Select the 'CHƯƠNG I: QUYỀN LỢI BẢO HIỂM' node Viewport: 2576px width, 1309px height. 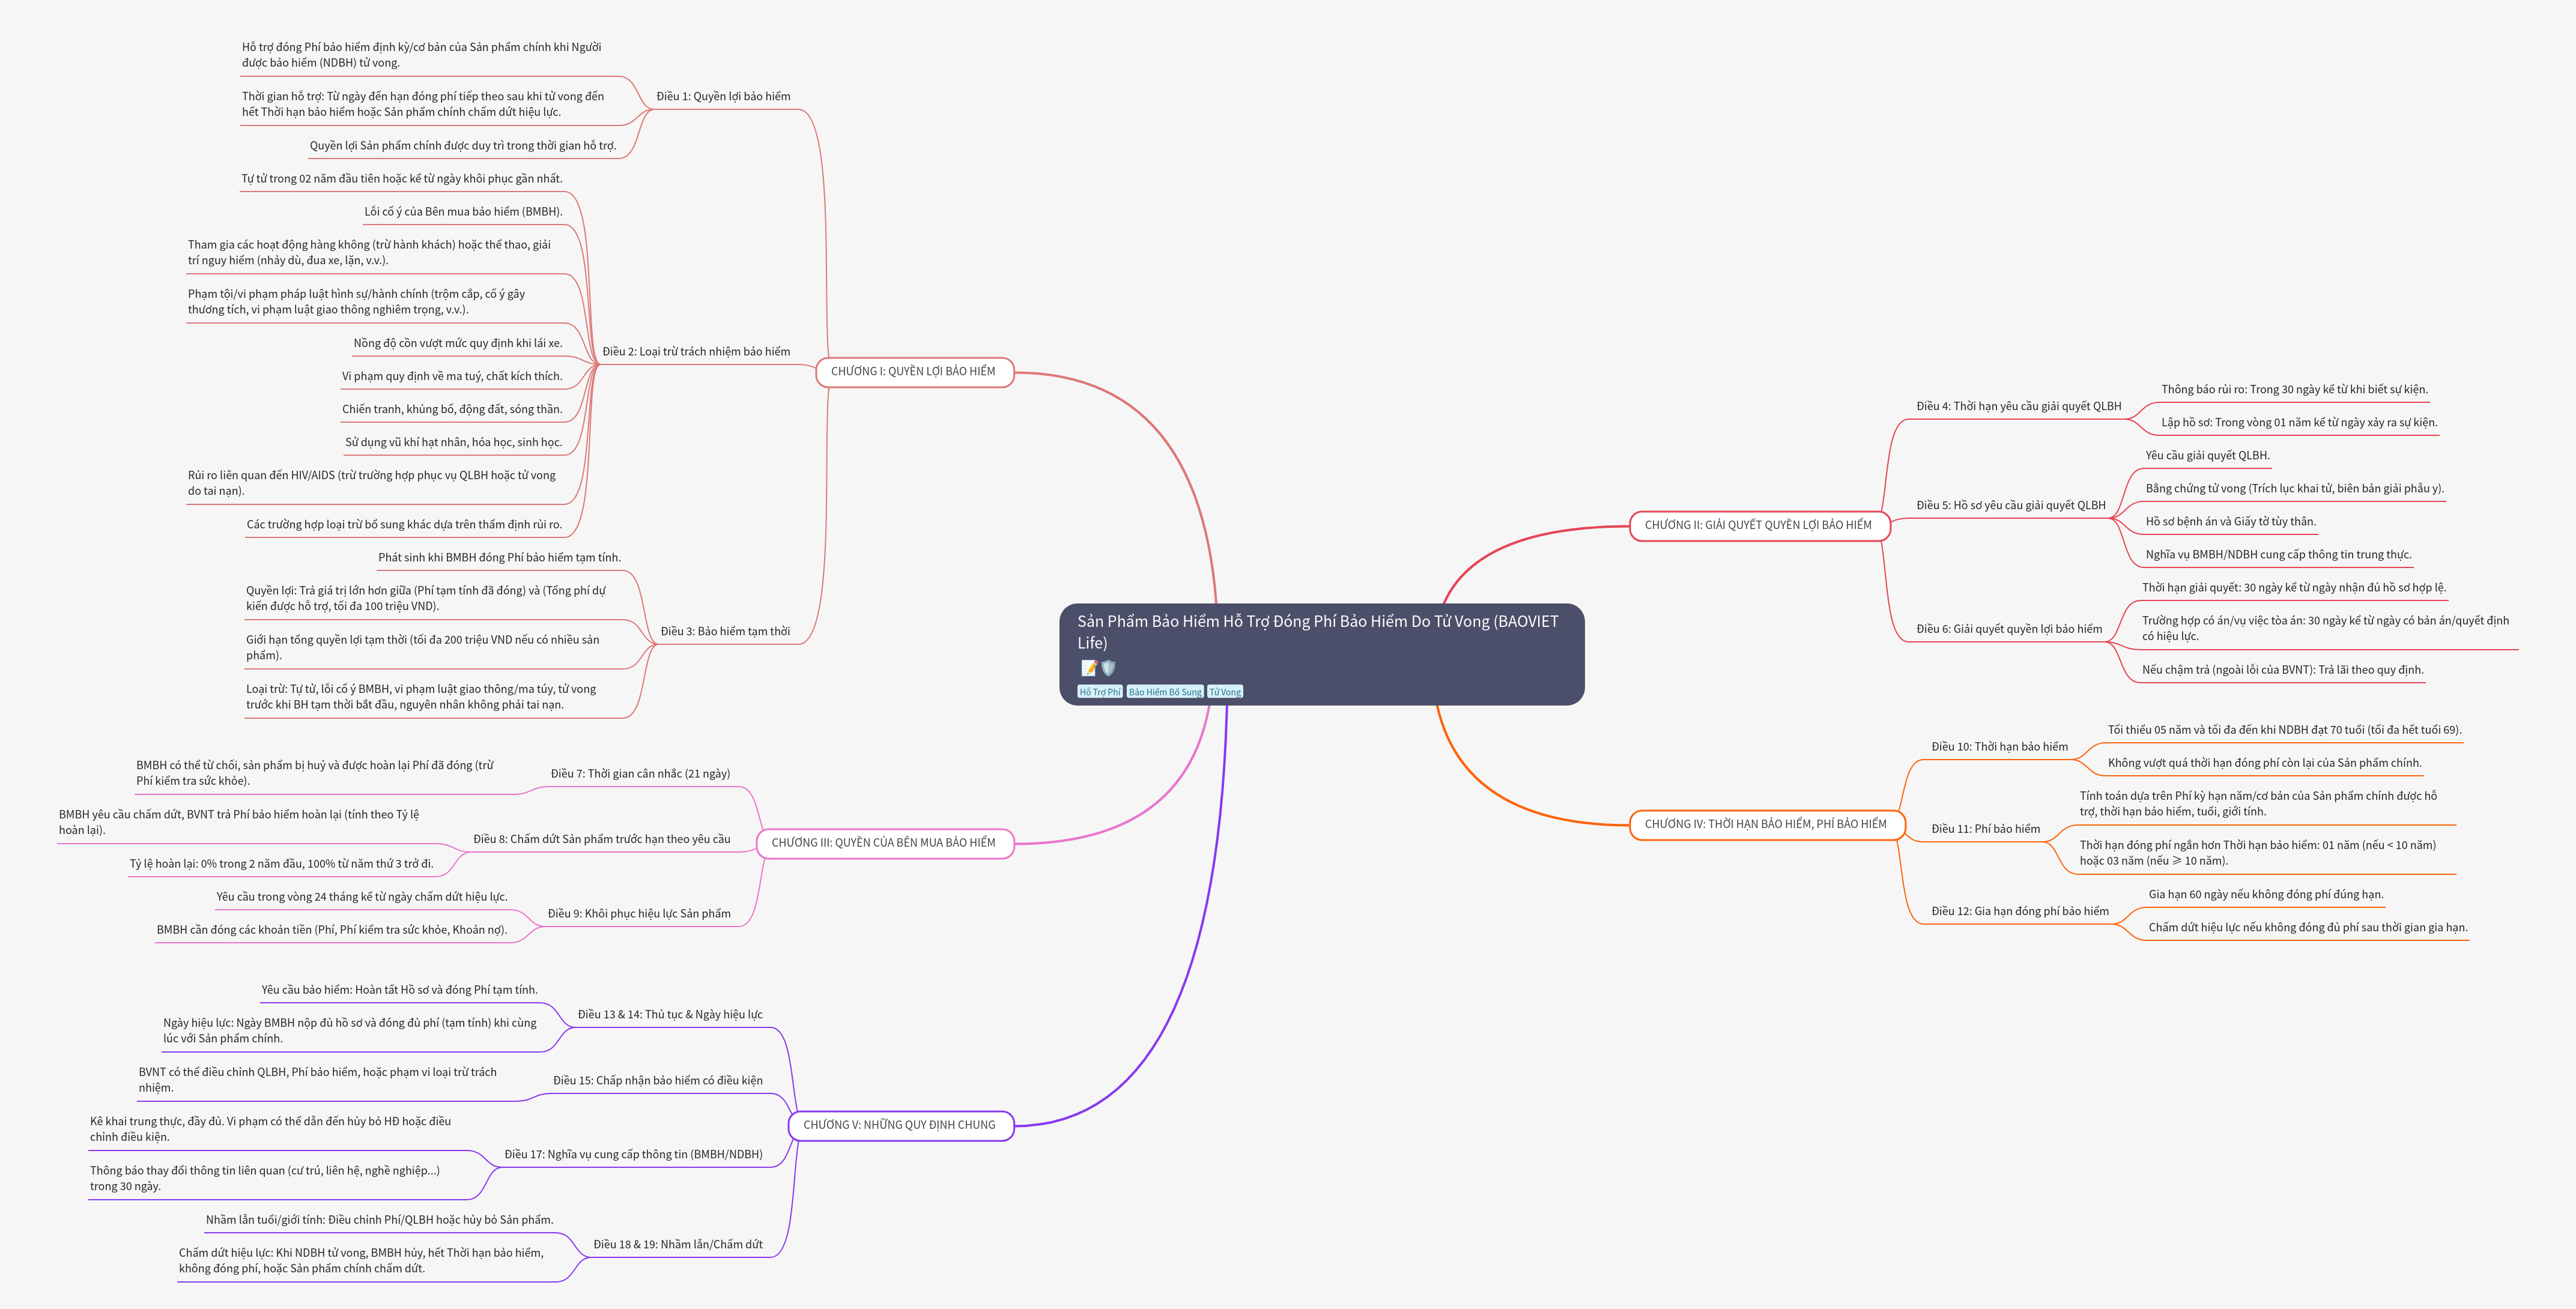913,372
